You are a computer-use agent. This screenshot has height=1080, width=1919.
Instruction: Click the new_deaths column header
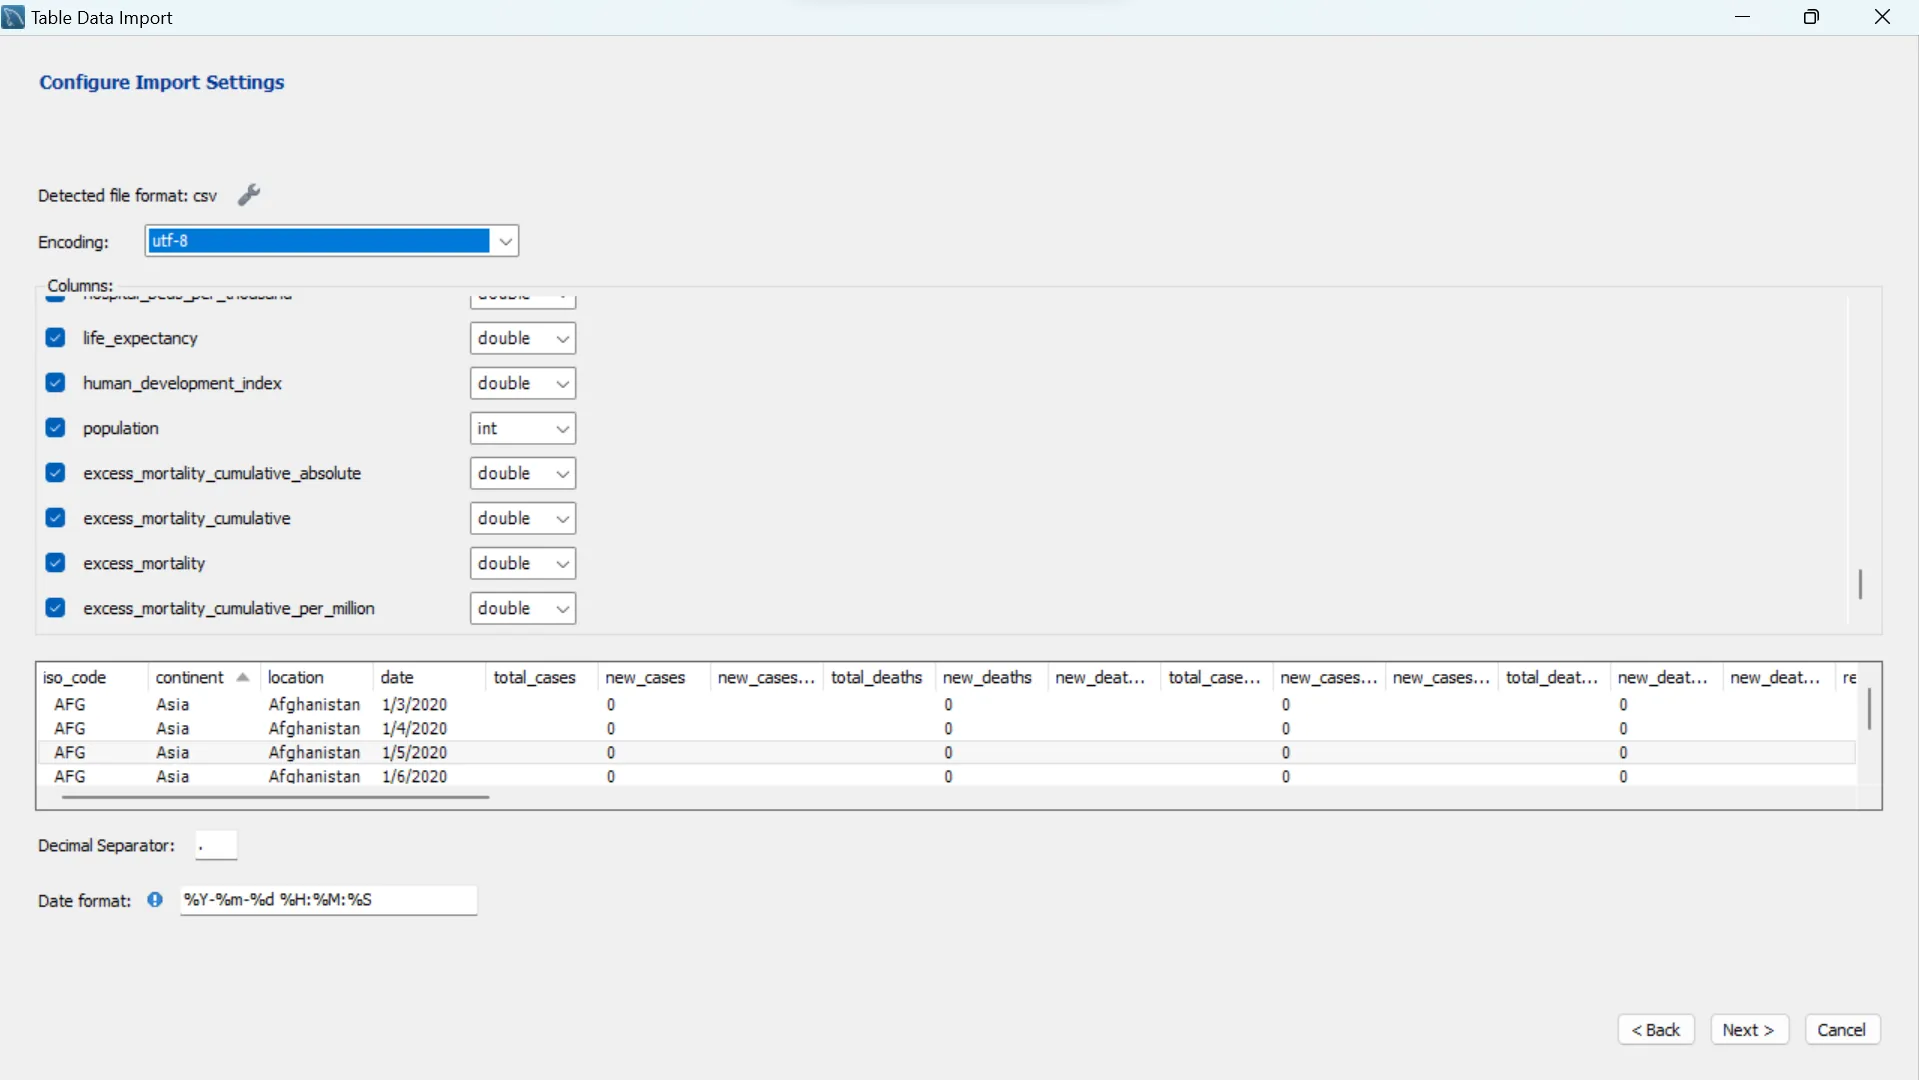pyautogui.click(x=991, y=678)
